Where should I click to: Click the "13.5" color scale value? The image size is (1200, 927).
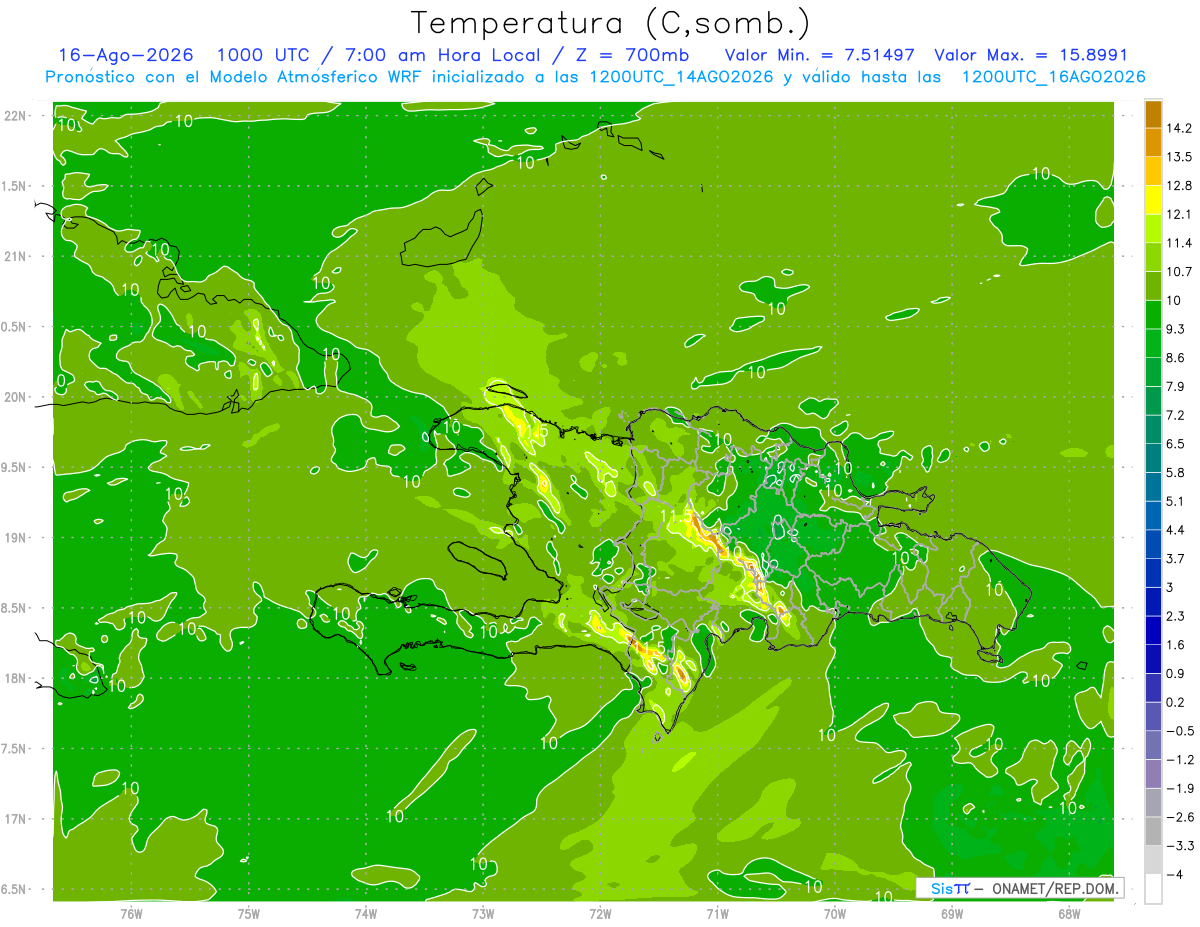[x=1178, y=157]
